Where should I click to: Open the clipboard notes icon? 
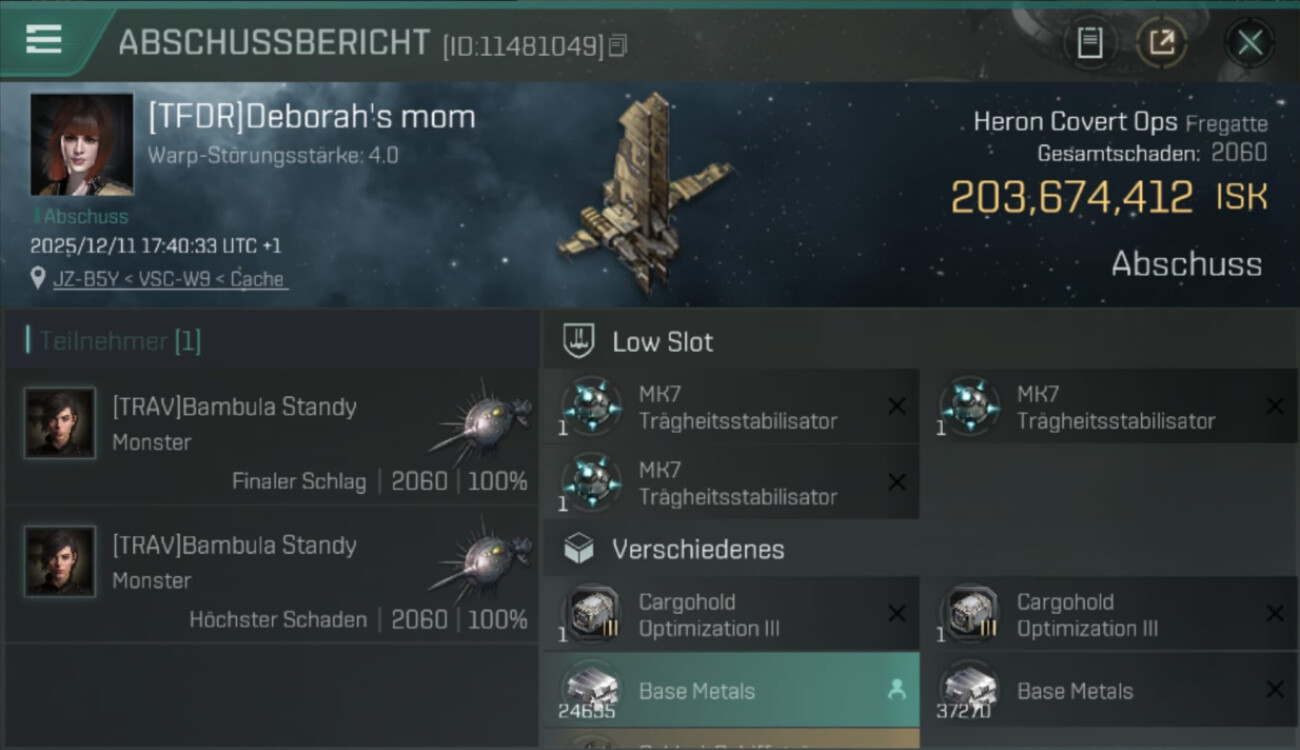click(1089, 43)
